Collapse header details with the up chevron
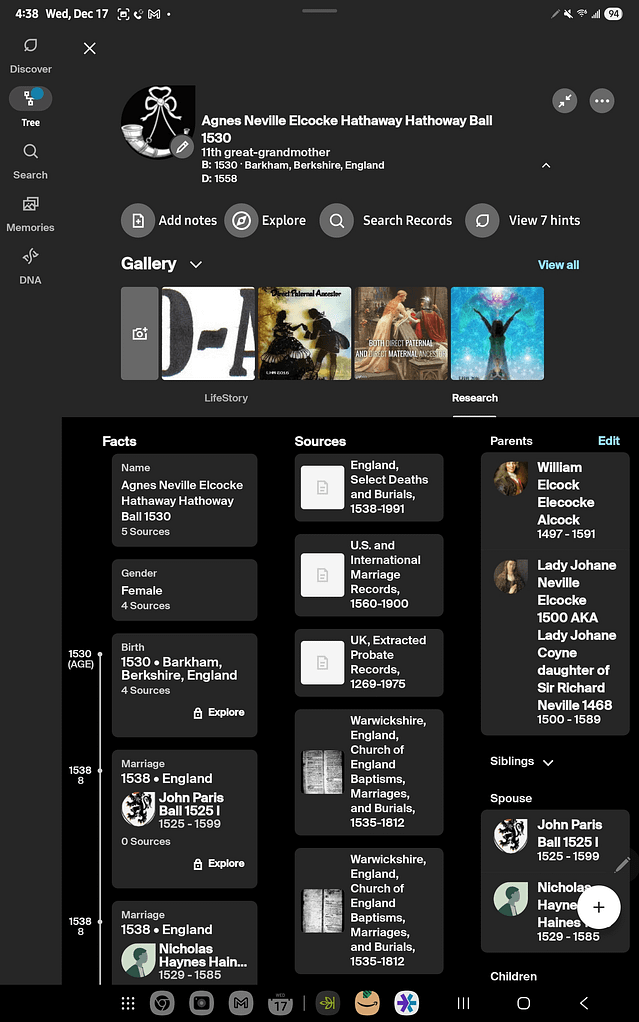Viewport: 639px width, 1022px height. (546, 166)
